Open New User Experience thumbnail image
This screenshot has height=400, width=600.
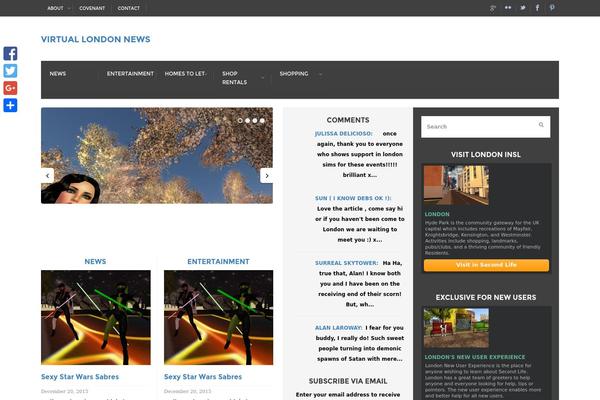point(456,328)
